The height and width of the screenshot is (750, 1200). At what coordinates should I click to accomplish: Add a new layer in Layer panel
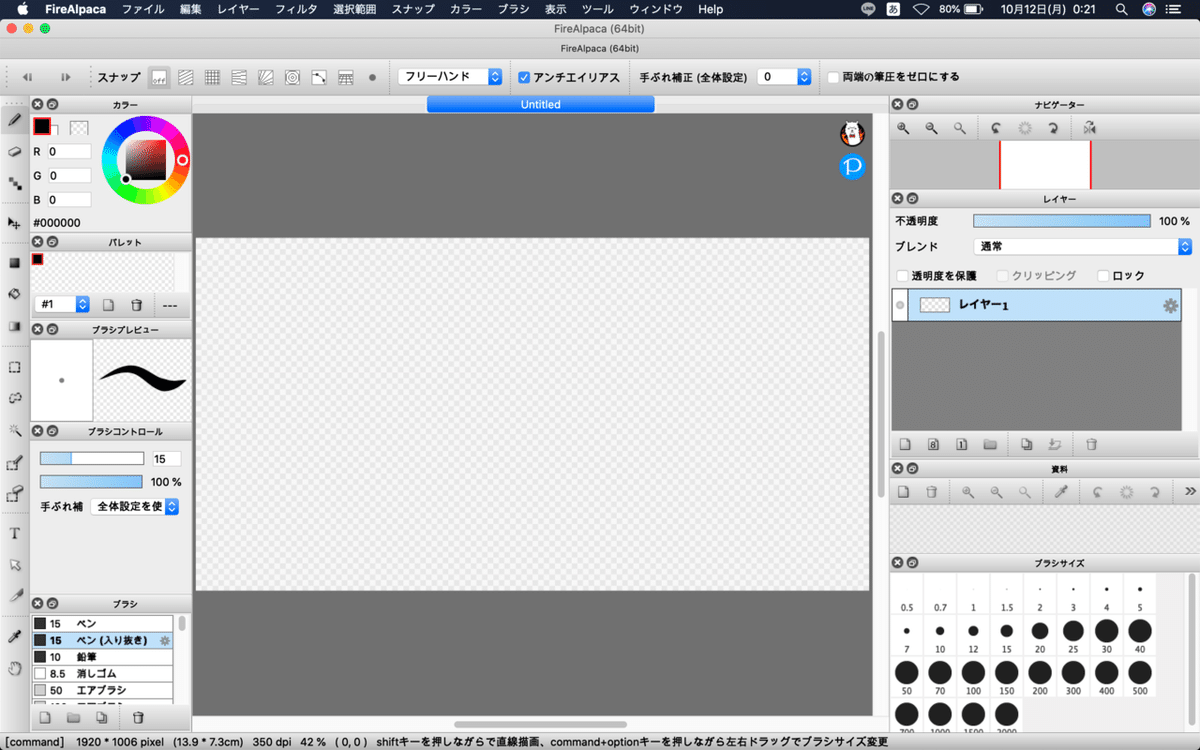[905, 444]
